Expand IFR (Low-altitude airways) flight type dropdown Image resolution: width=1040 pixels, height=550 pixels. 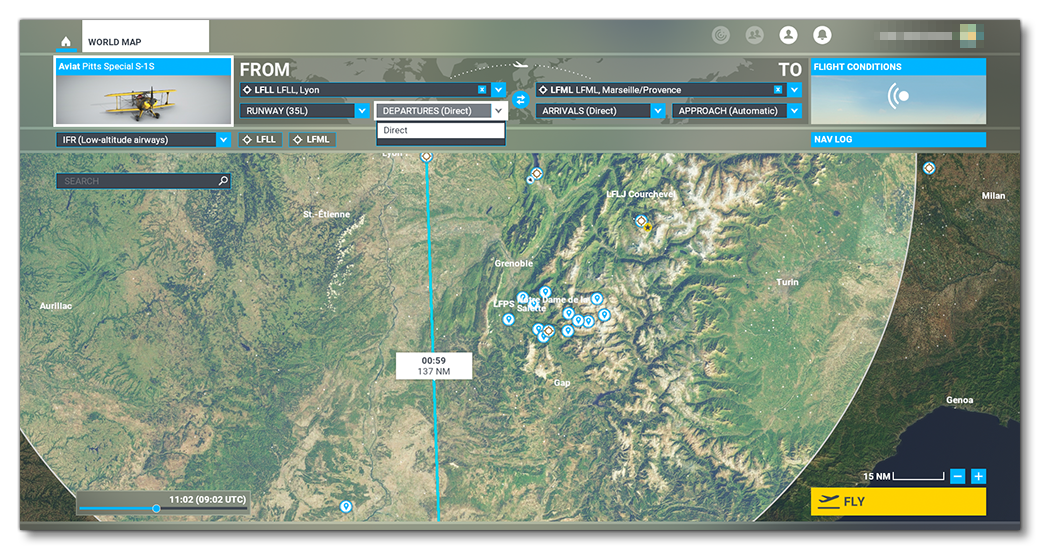coord(223,140)
